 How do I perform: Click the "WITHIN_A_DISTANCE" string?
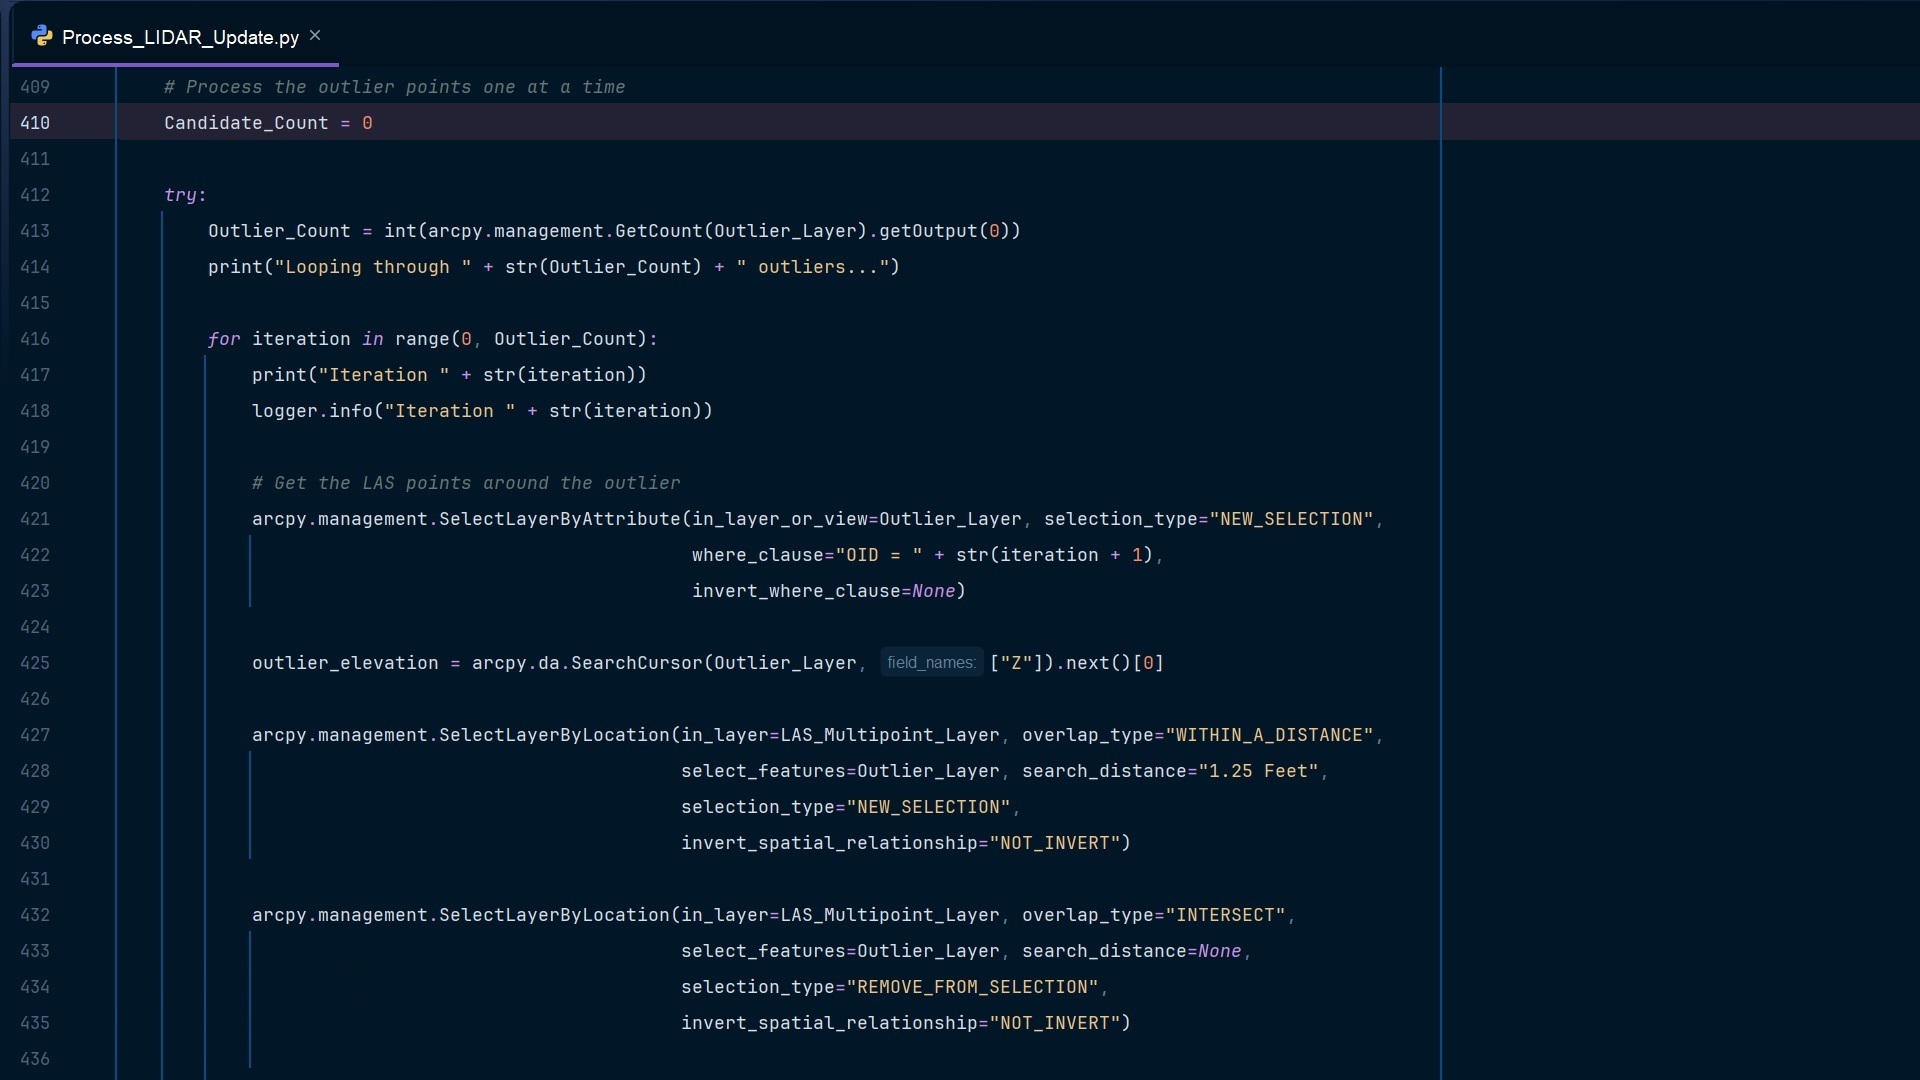point(1269,735)
